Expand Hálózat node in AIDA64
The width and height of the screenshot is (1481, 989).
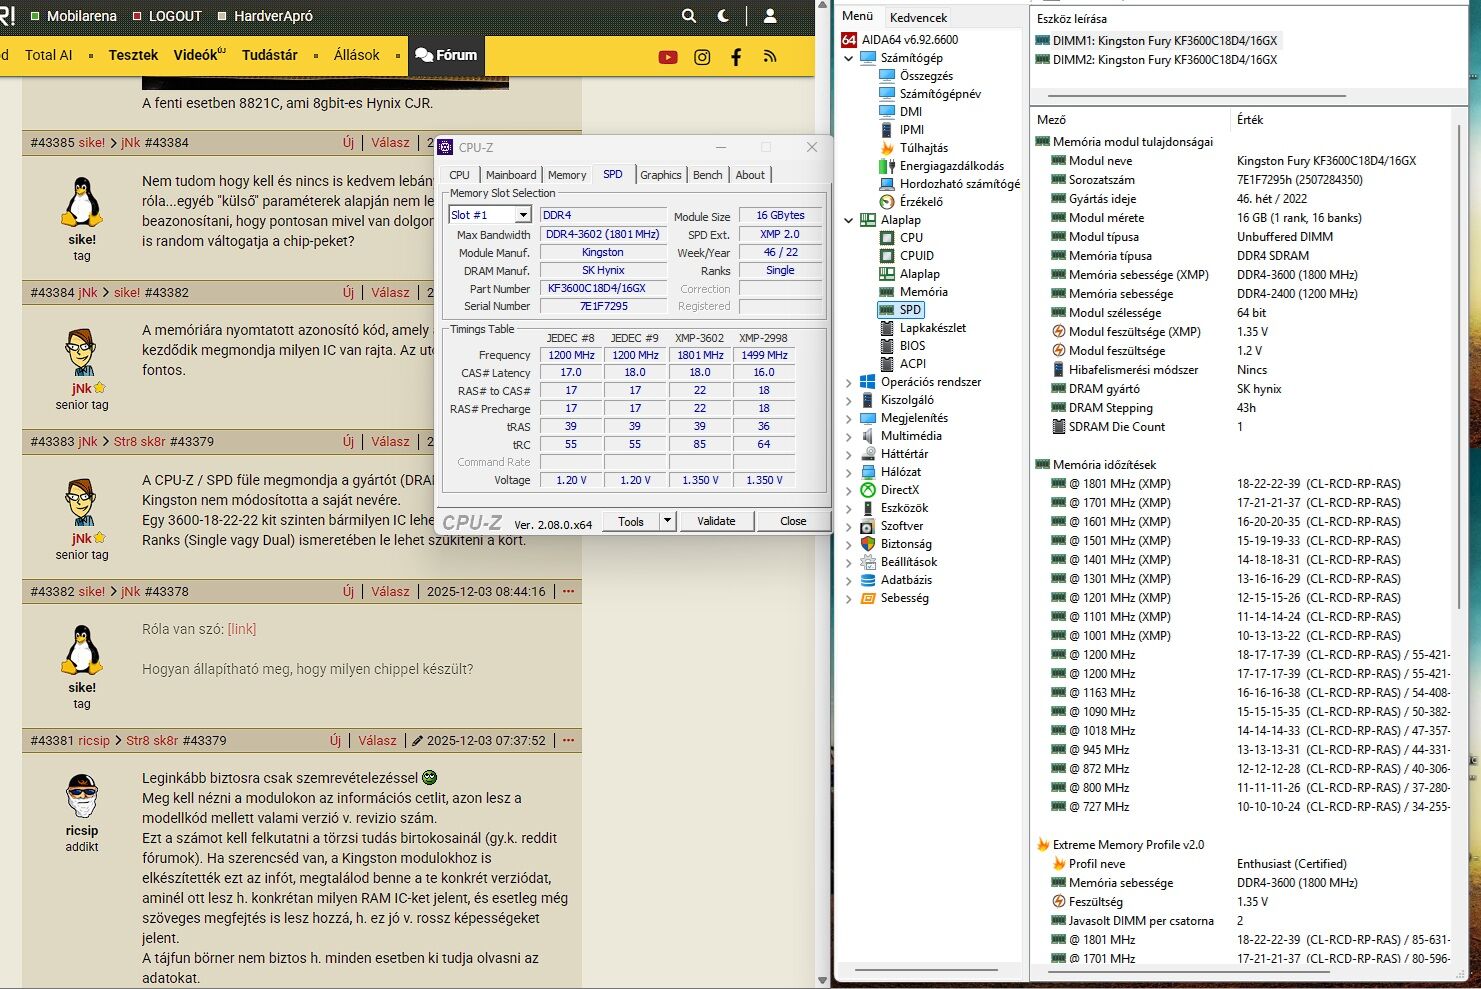click(x=849, y=472)
